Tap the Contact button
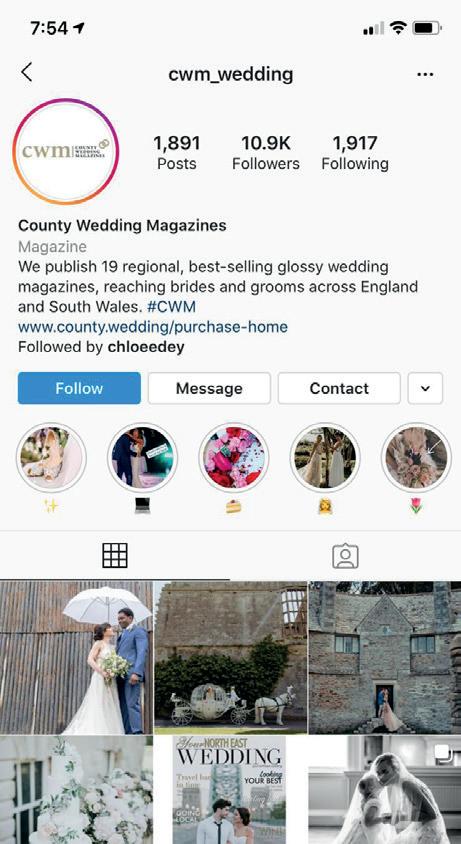The image size is (461, 844). [339, 388]
